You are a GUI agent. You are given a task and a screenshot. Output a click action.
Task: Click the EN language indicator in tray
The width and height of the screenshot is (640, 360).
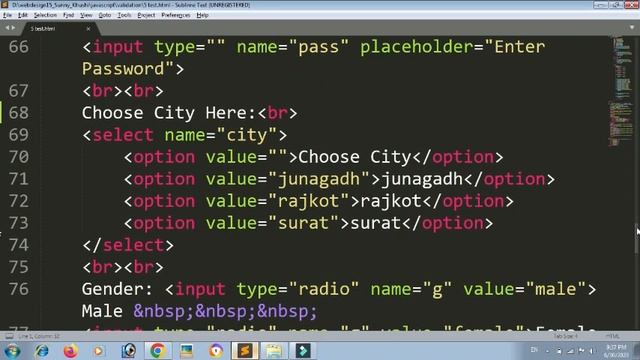pyautogui.click(x=534, y=350)
